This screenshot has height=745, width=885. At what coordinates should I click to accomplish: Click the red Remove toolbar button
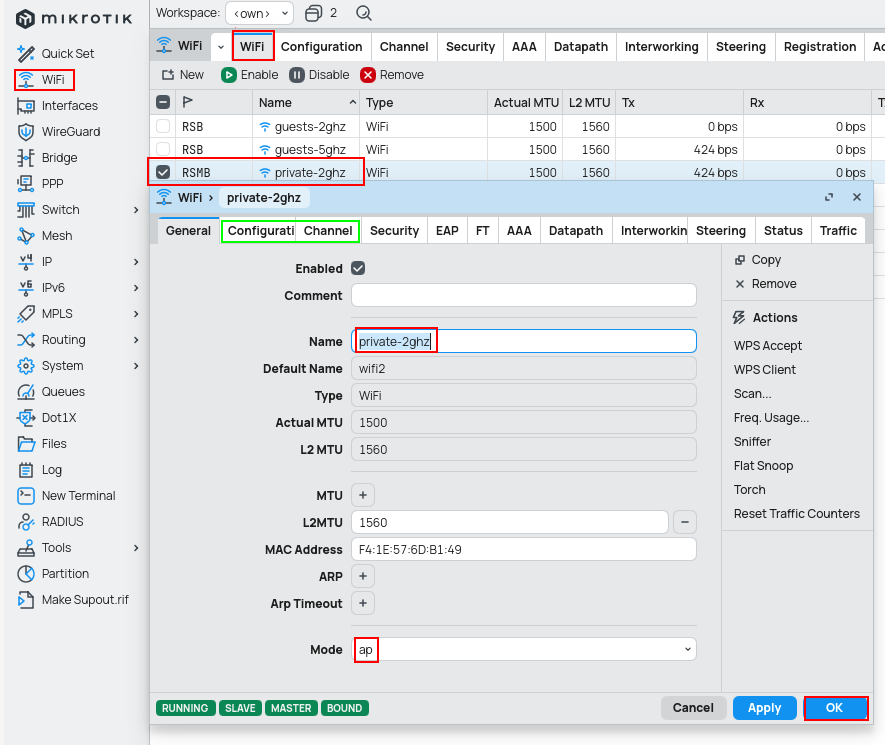point(392,74)
